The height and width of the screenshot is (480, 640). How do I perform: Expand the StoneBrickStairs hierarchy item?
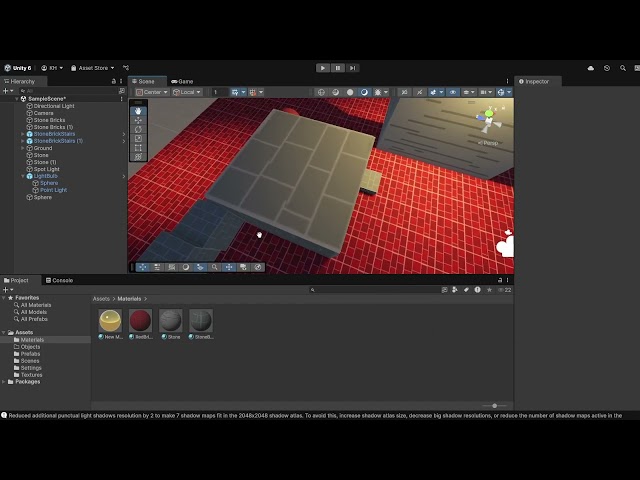(x=23, y=134)
